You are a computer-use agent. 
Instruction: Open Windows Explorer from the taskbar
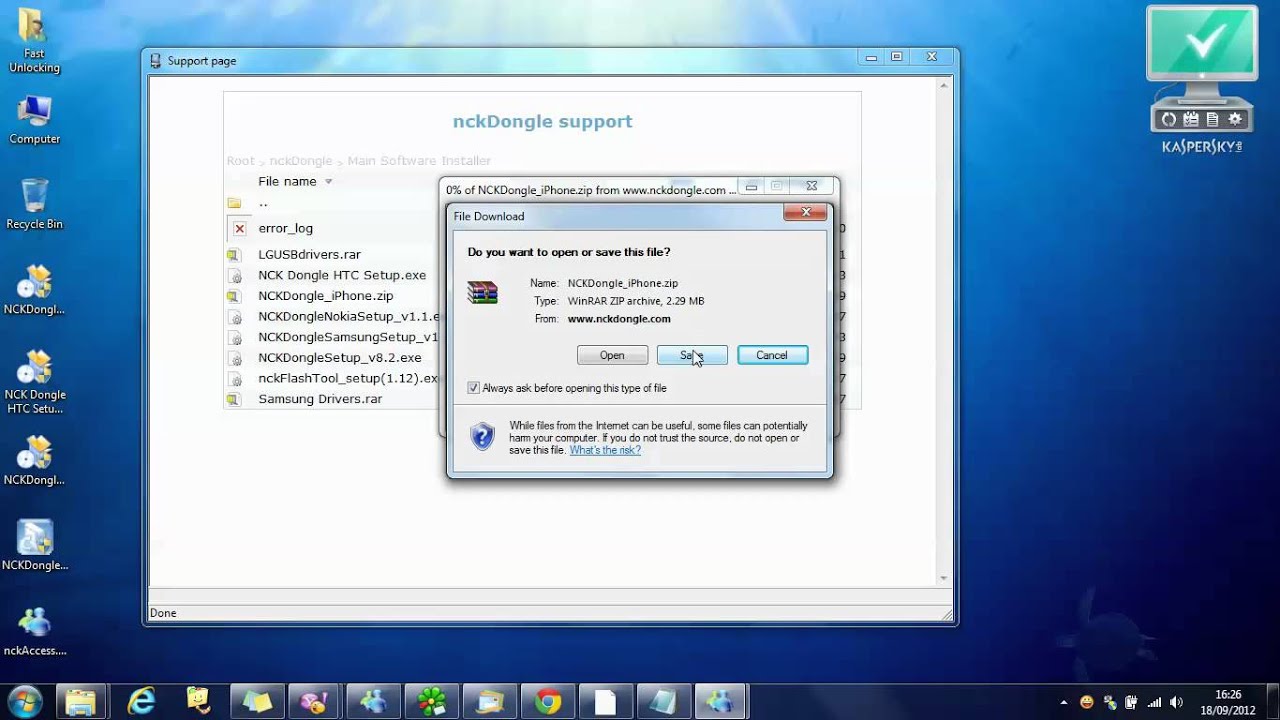pos(81,701)
